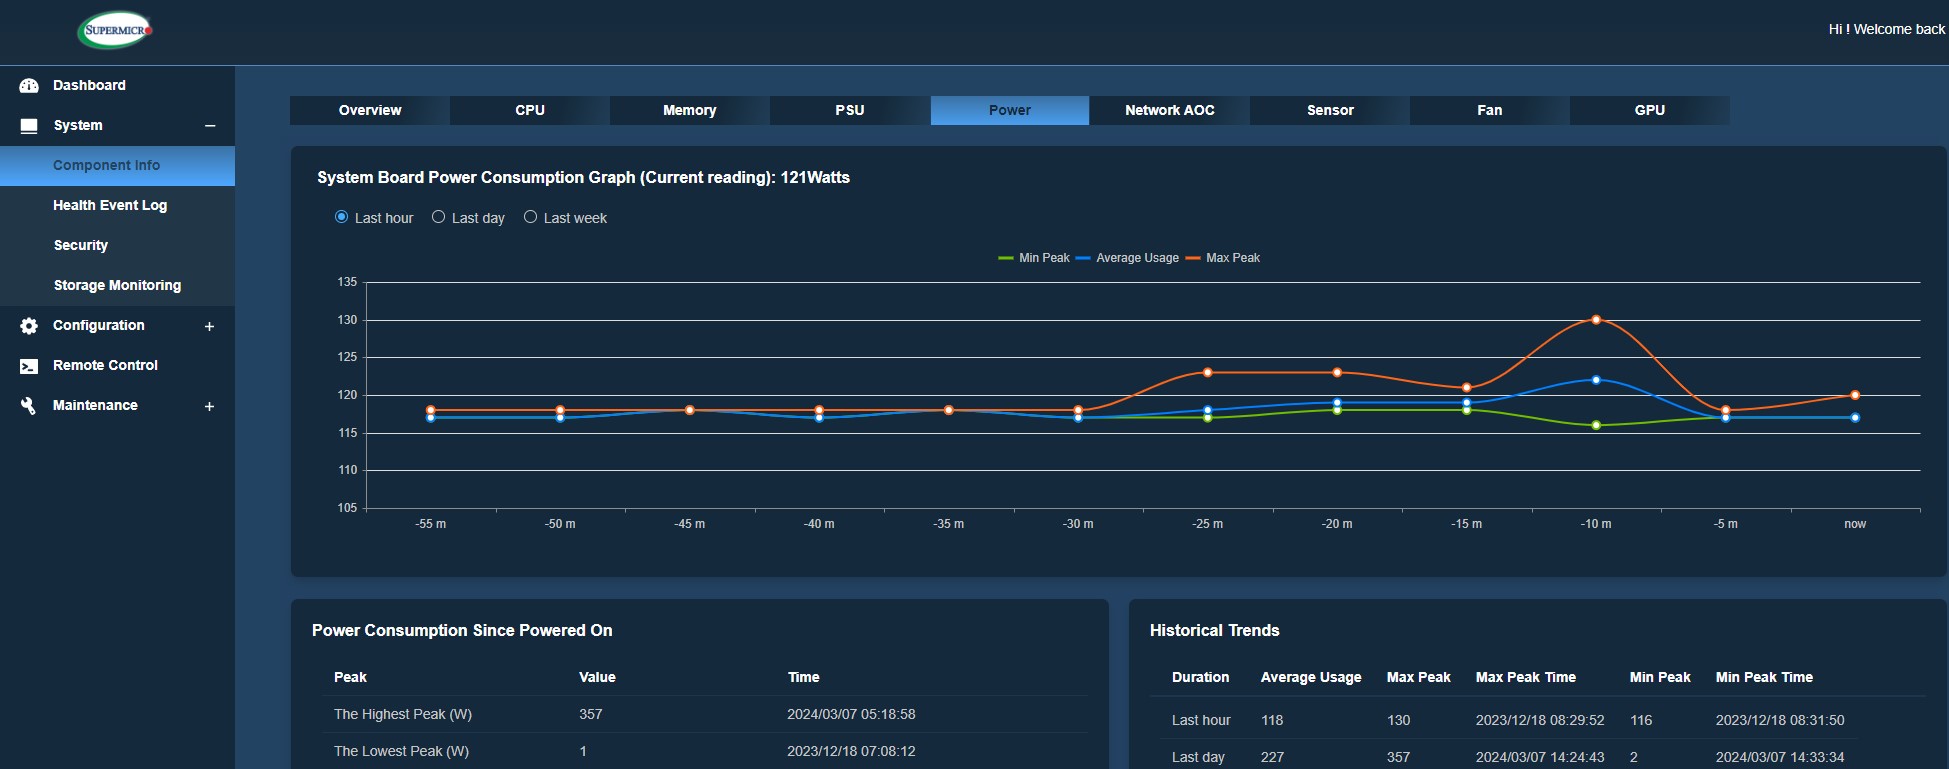Toggle Min Peak legend swatch
The width and height of the screenshot is (1949, 769).
click(x=1006, y=258)
